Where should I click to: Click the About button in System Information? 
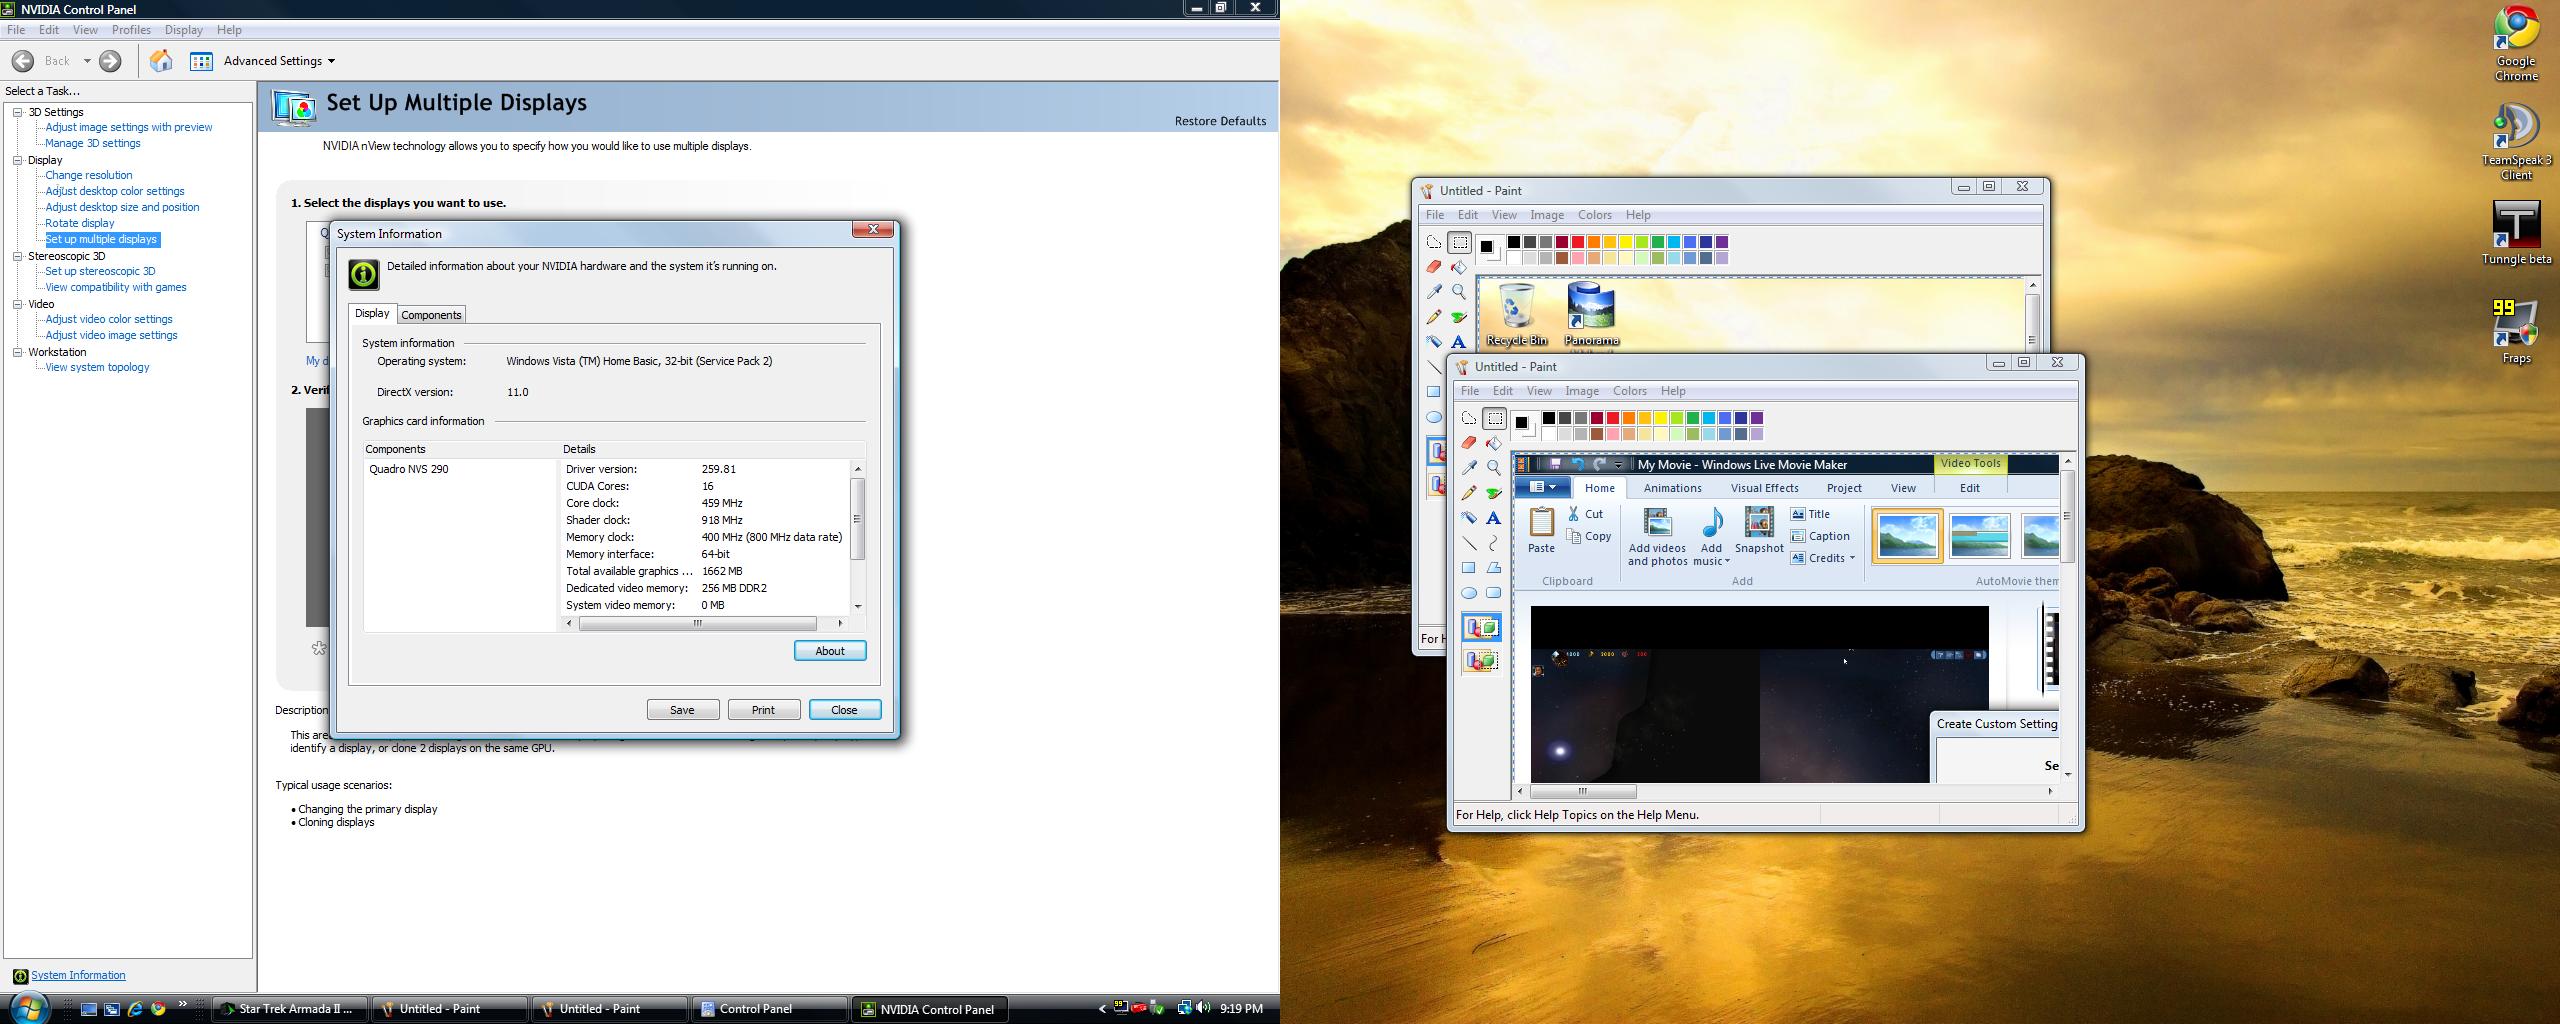(x=829, y=651)
